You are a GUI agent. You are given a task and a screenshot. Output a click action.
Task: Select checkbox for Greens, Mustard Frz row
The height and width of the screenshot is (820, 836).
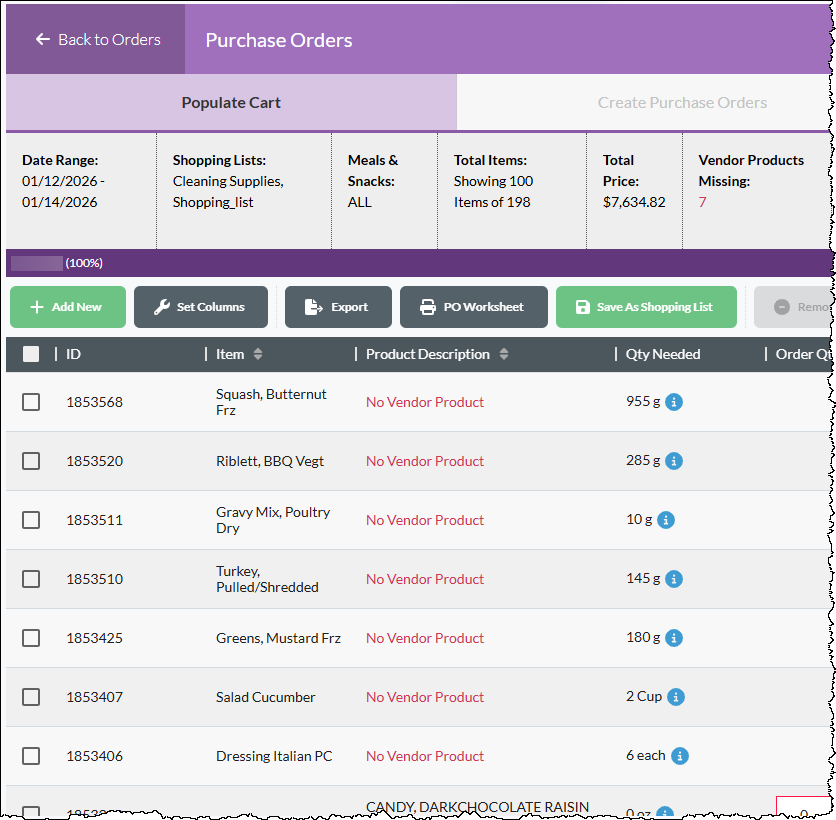(31, 638)
